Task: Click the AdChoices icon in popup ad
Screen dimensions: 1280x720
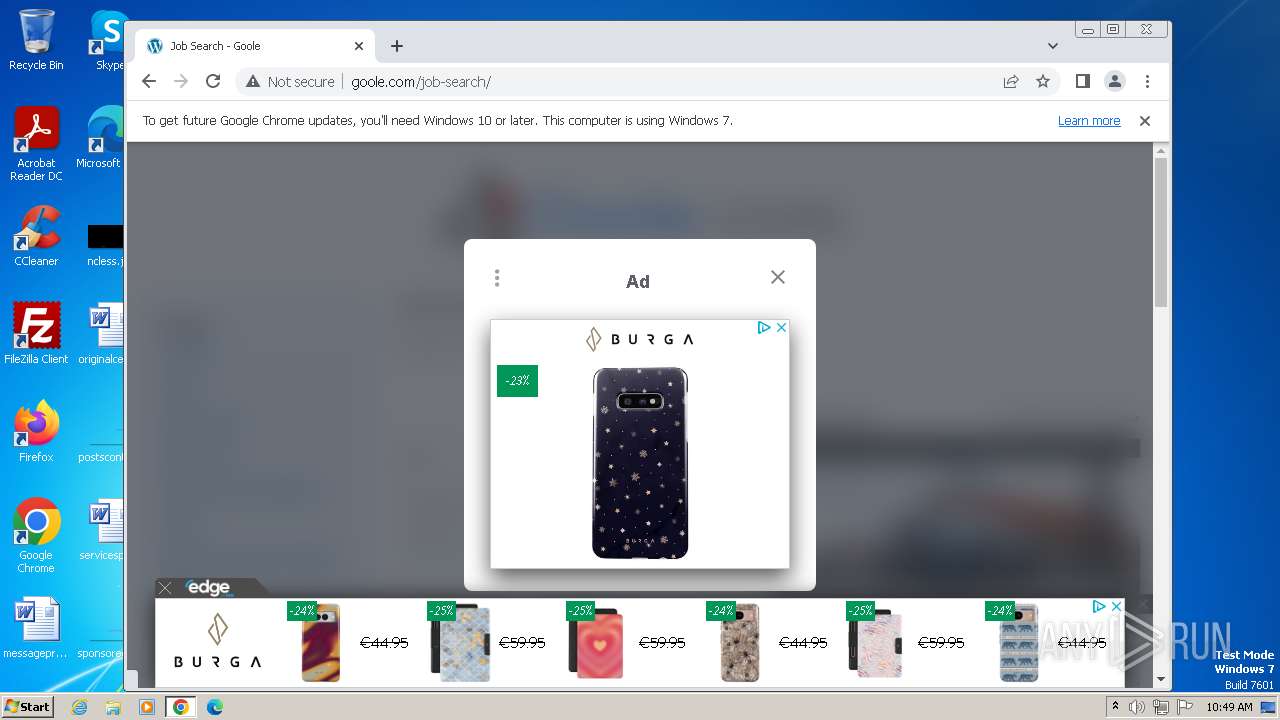Action: (x=763, y=328)
